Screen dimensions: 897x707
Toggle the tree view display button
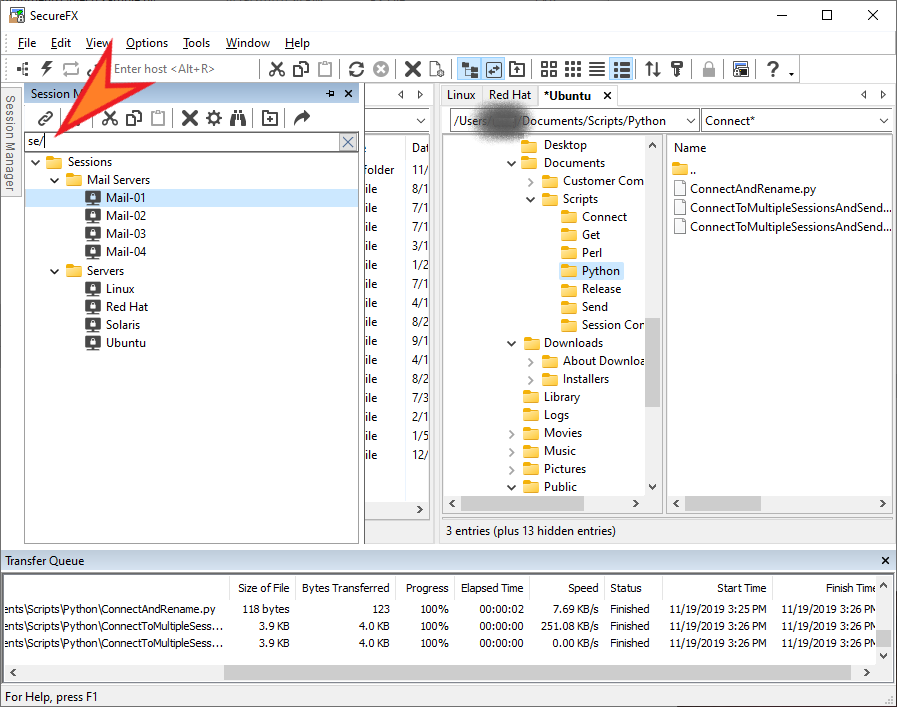tap(470, 68)
